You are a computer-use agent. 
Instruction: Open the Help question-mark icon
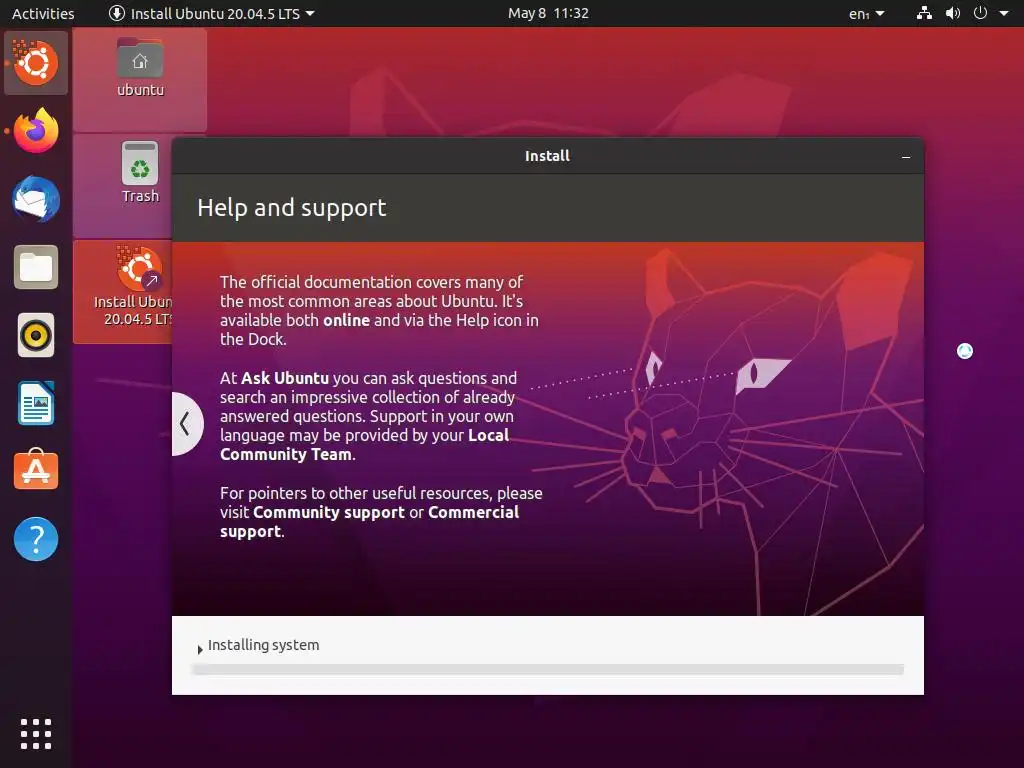coord(36,539)
